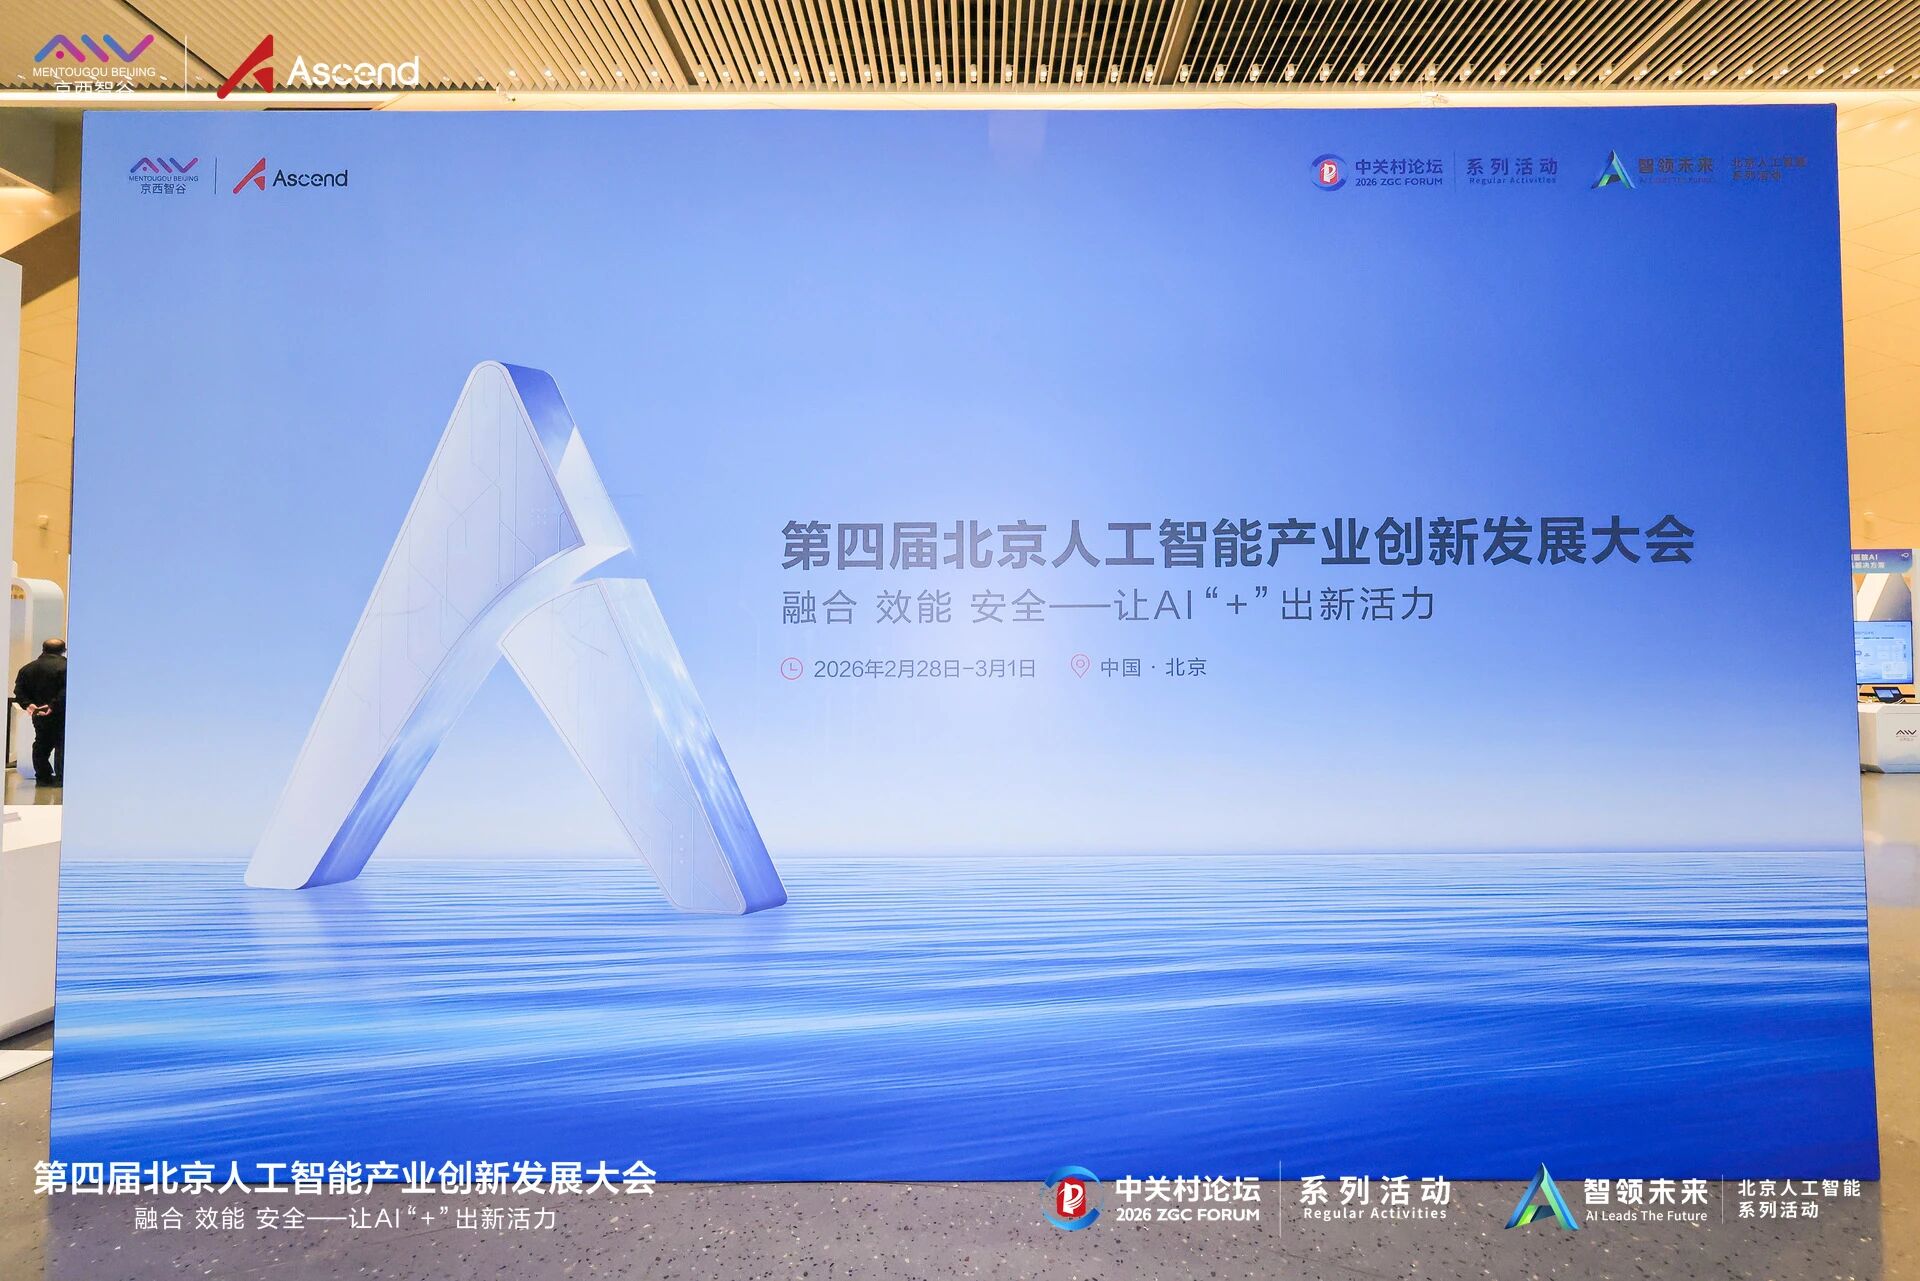
Task: Click the location pin icon before 中国·北京
Action: point(1079,666)
